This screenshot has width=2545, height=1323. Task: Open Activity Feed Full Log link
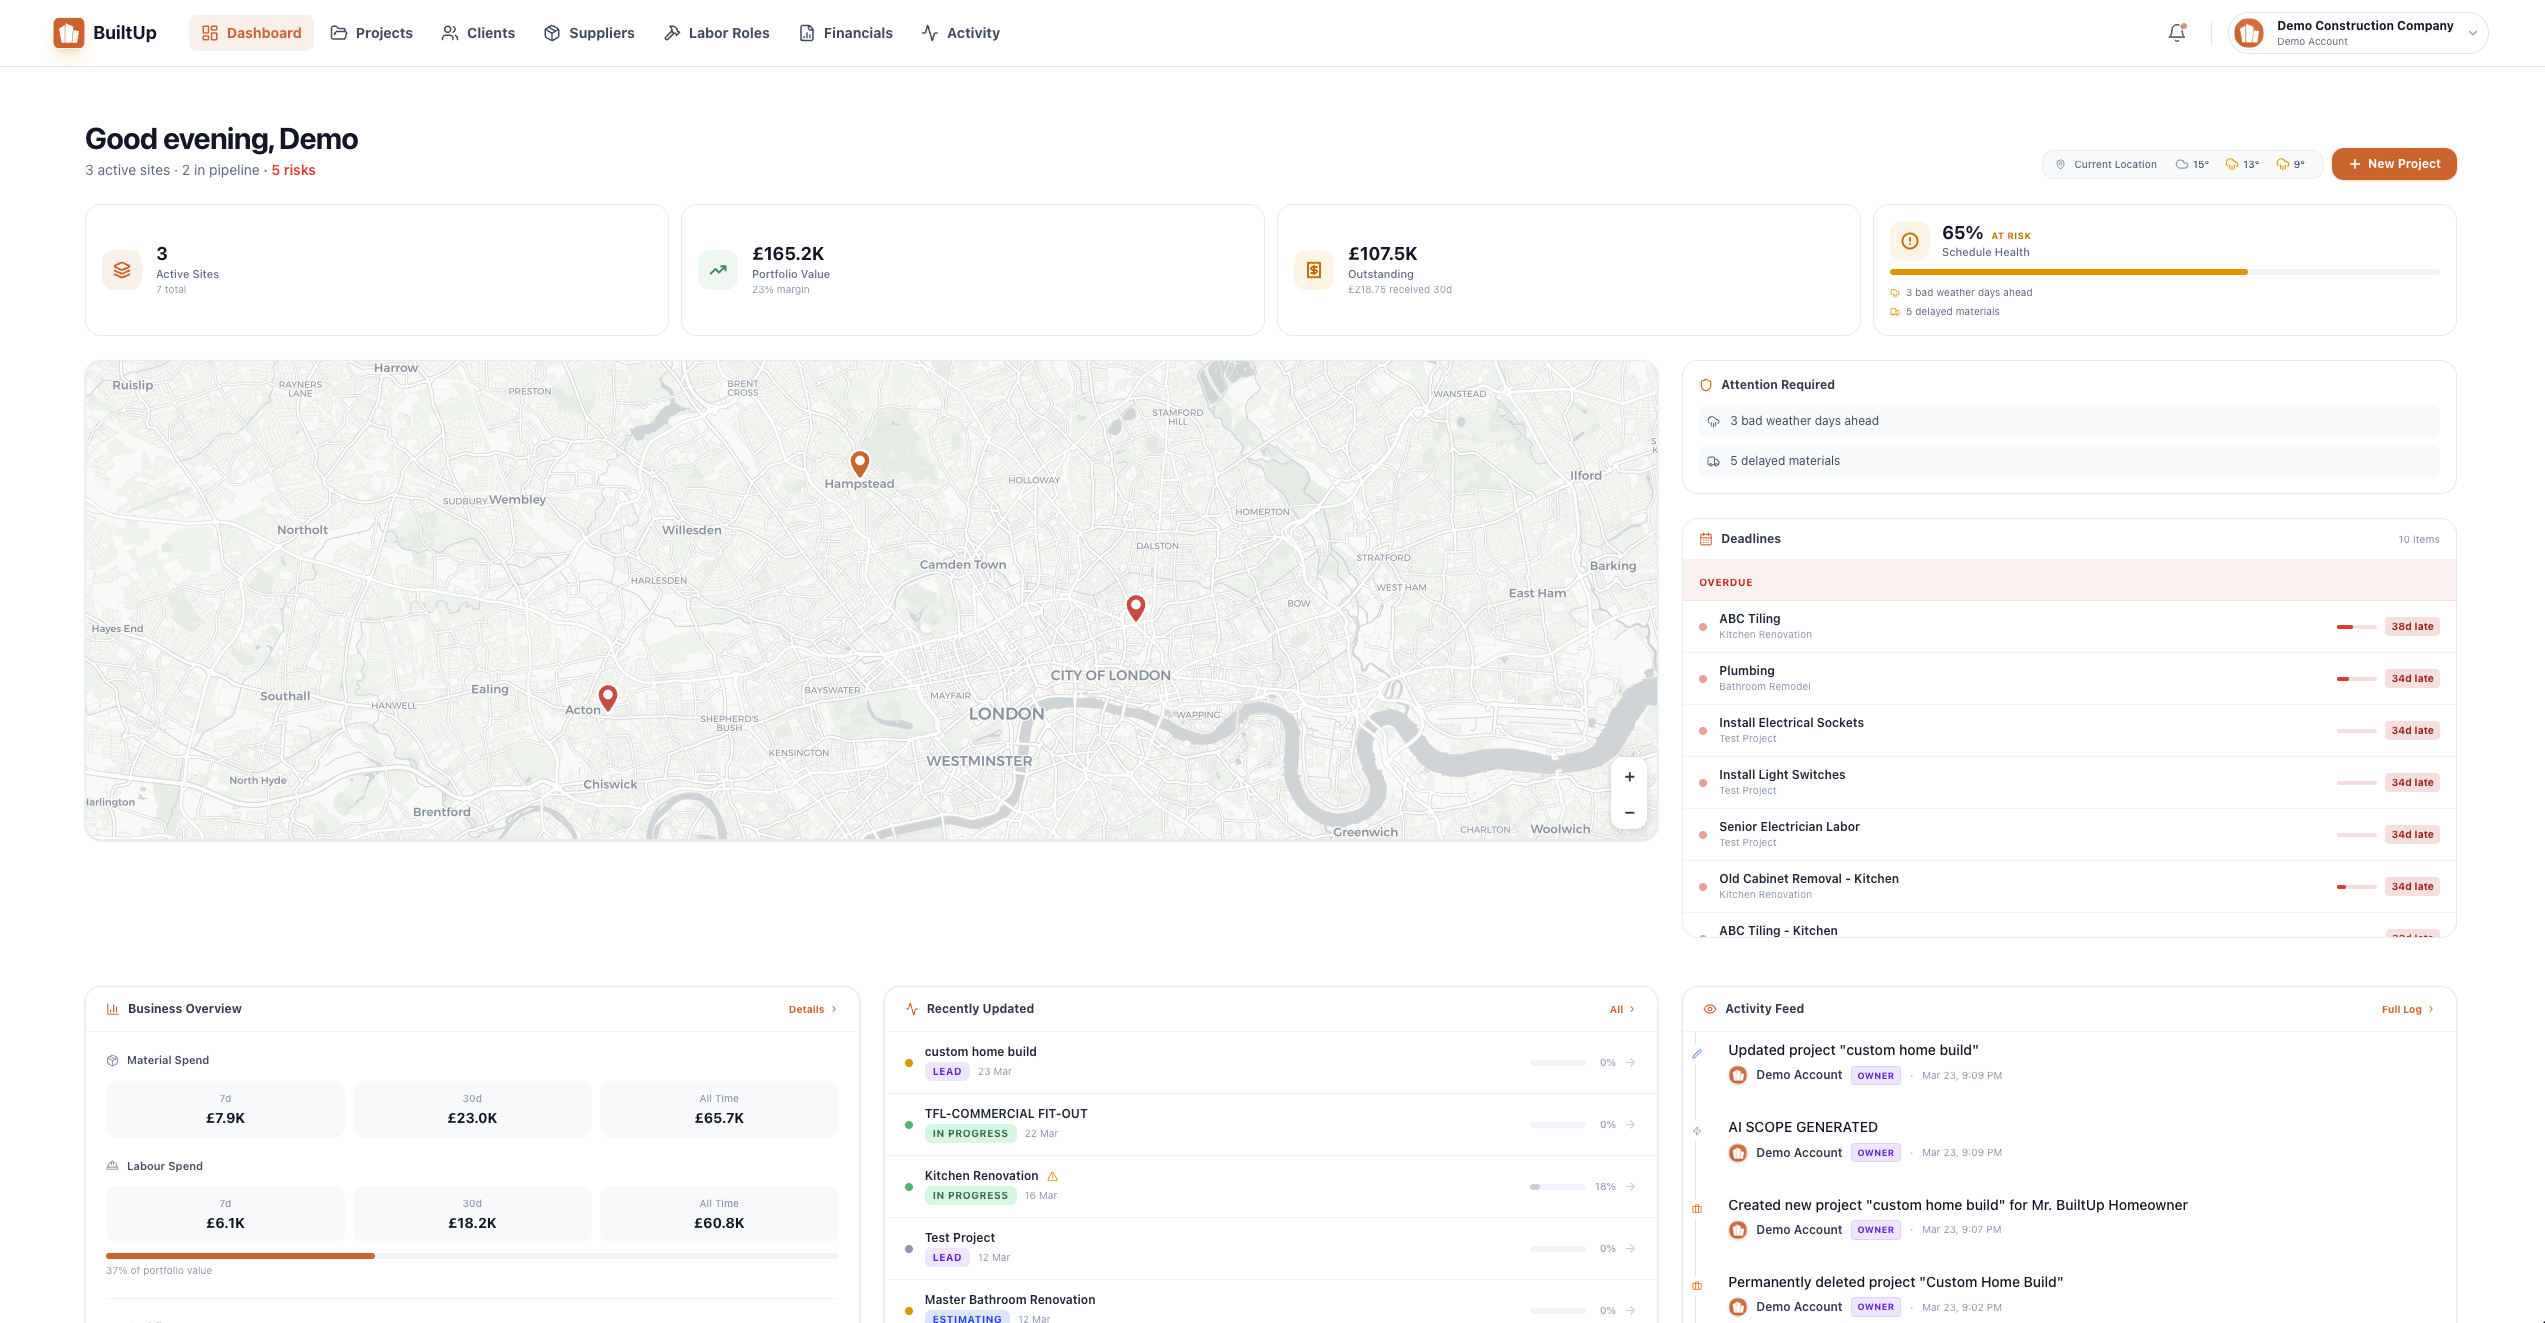[2408, 1009]
